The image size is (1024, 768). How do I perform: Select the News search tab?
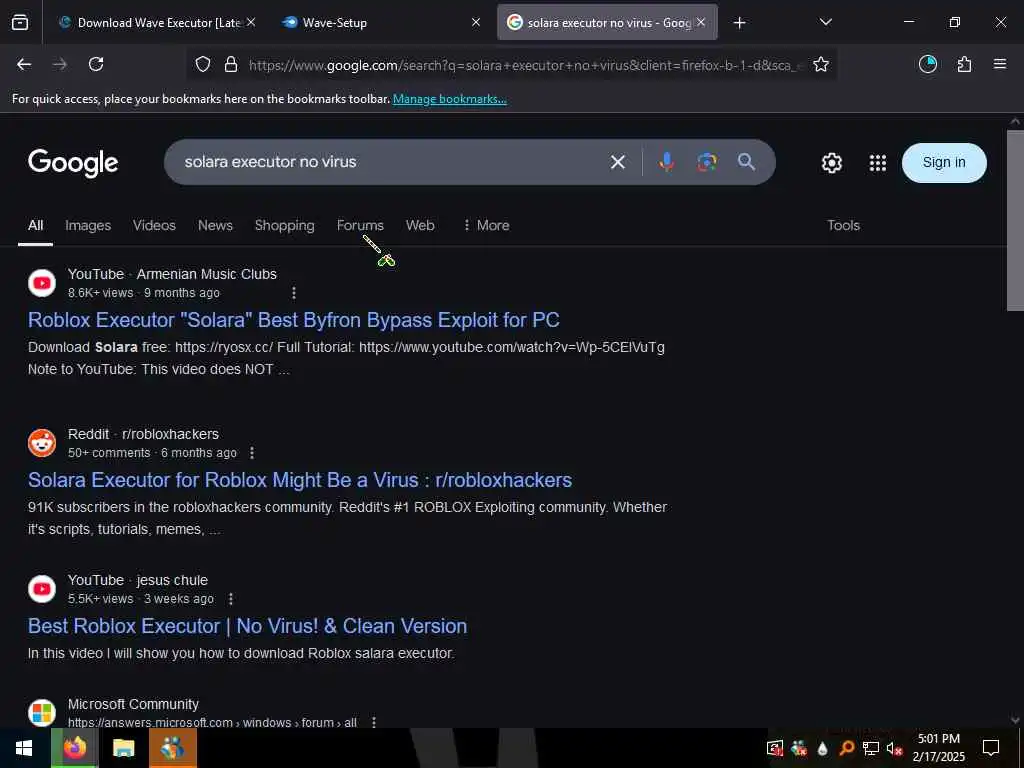coord(216,225)
